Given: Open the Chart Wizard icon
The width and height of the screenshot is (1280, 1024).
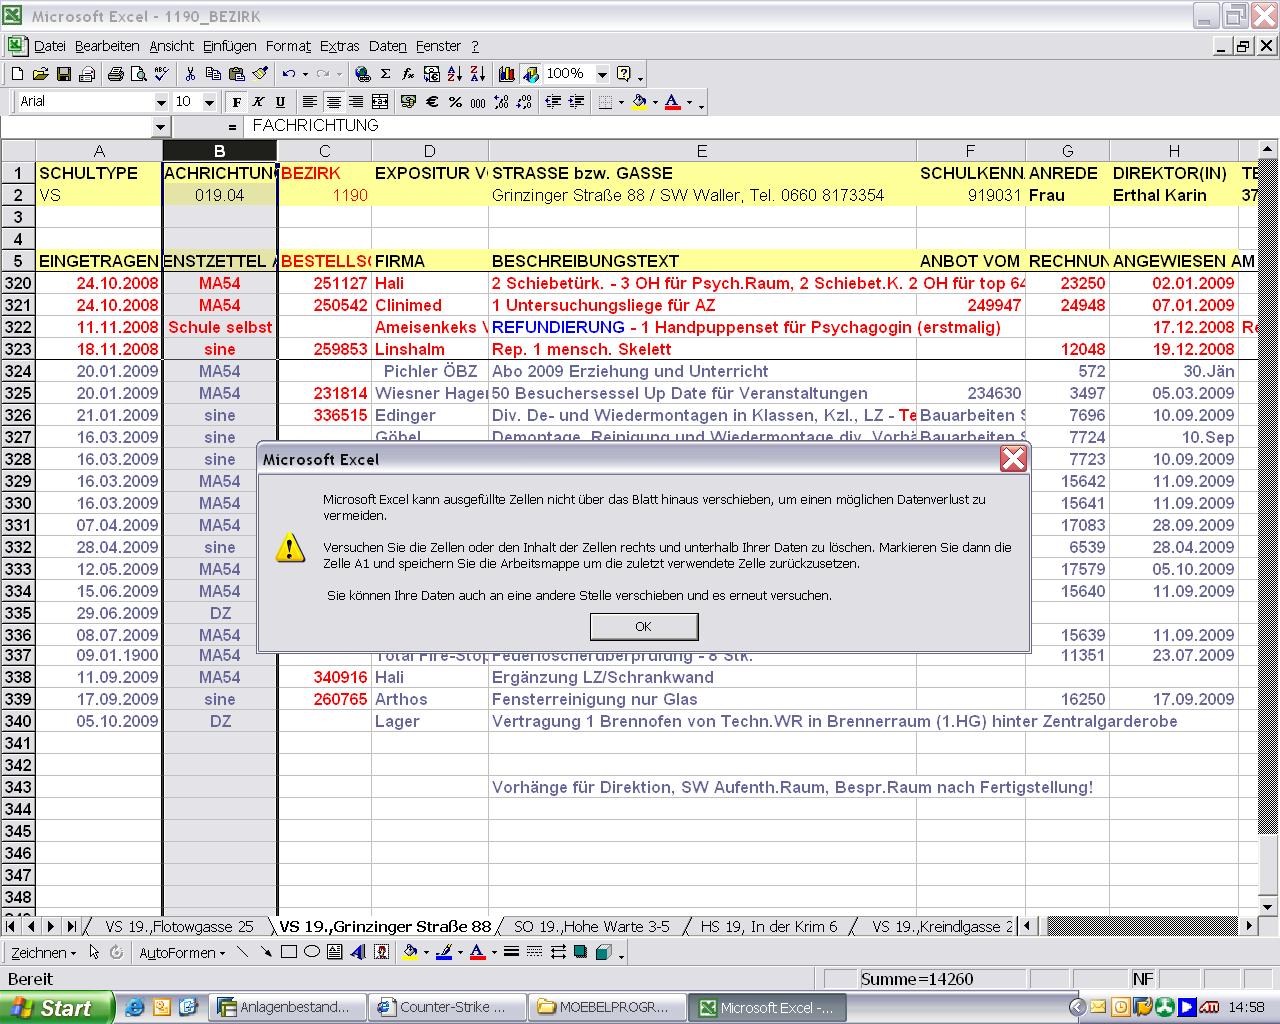Looking at the screenshot, I should [507, 74].
